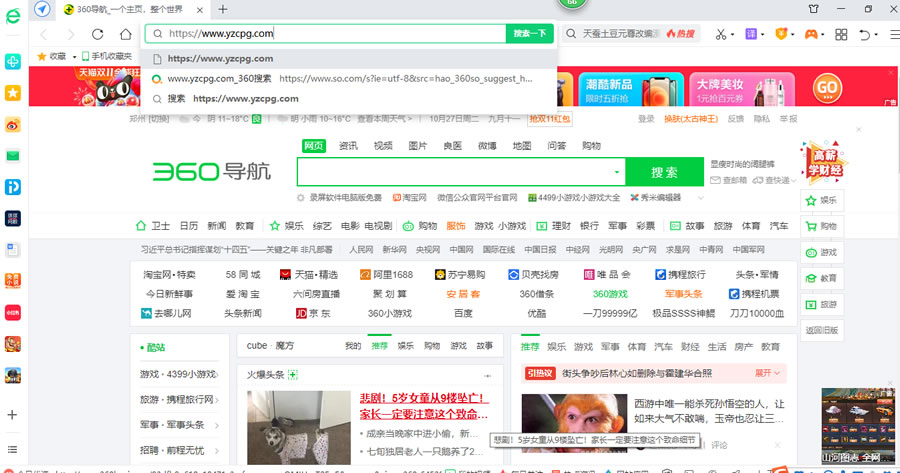Click the blue iD sidebar icon
900x473 pixels.
(13, 187)
